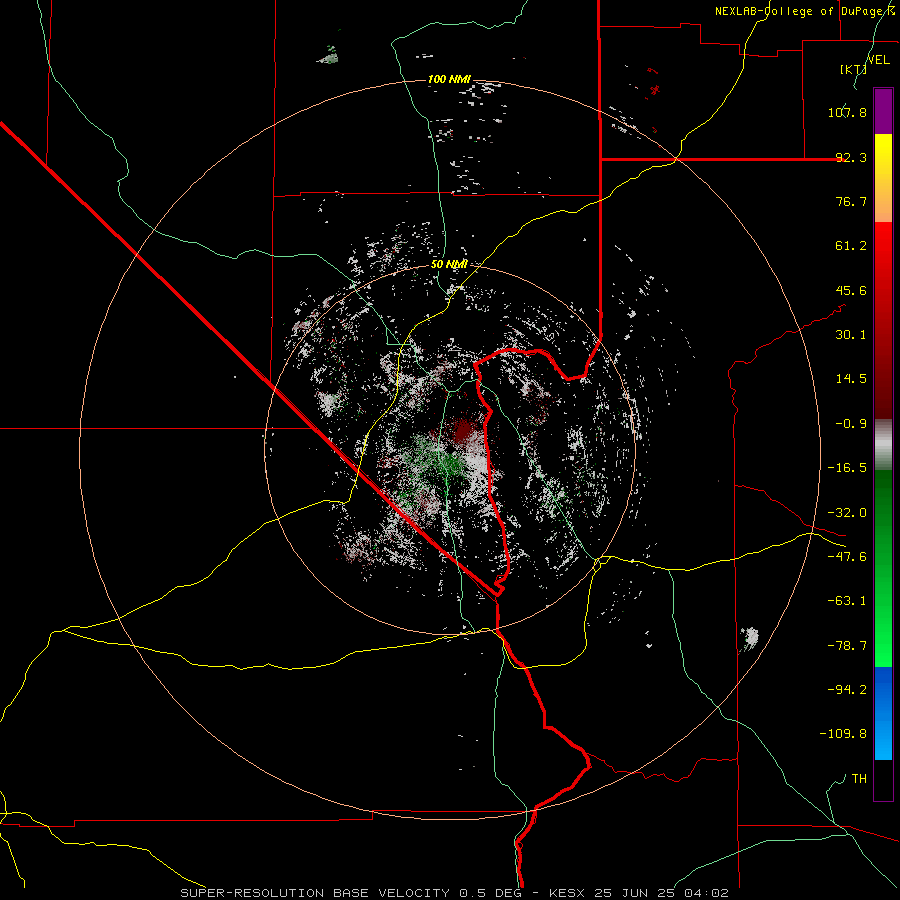
Task: Pick the blue segment of the color bar
Action: [x=883, y=713]
